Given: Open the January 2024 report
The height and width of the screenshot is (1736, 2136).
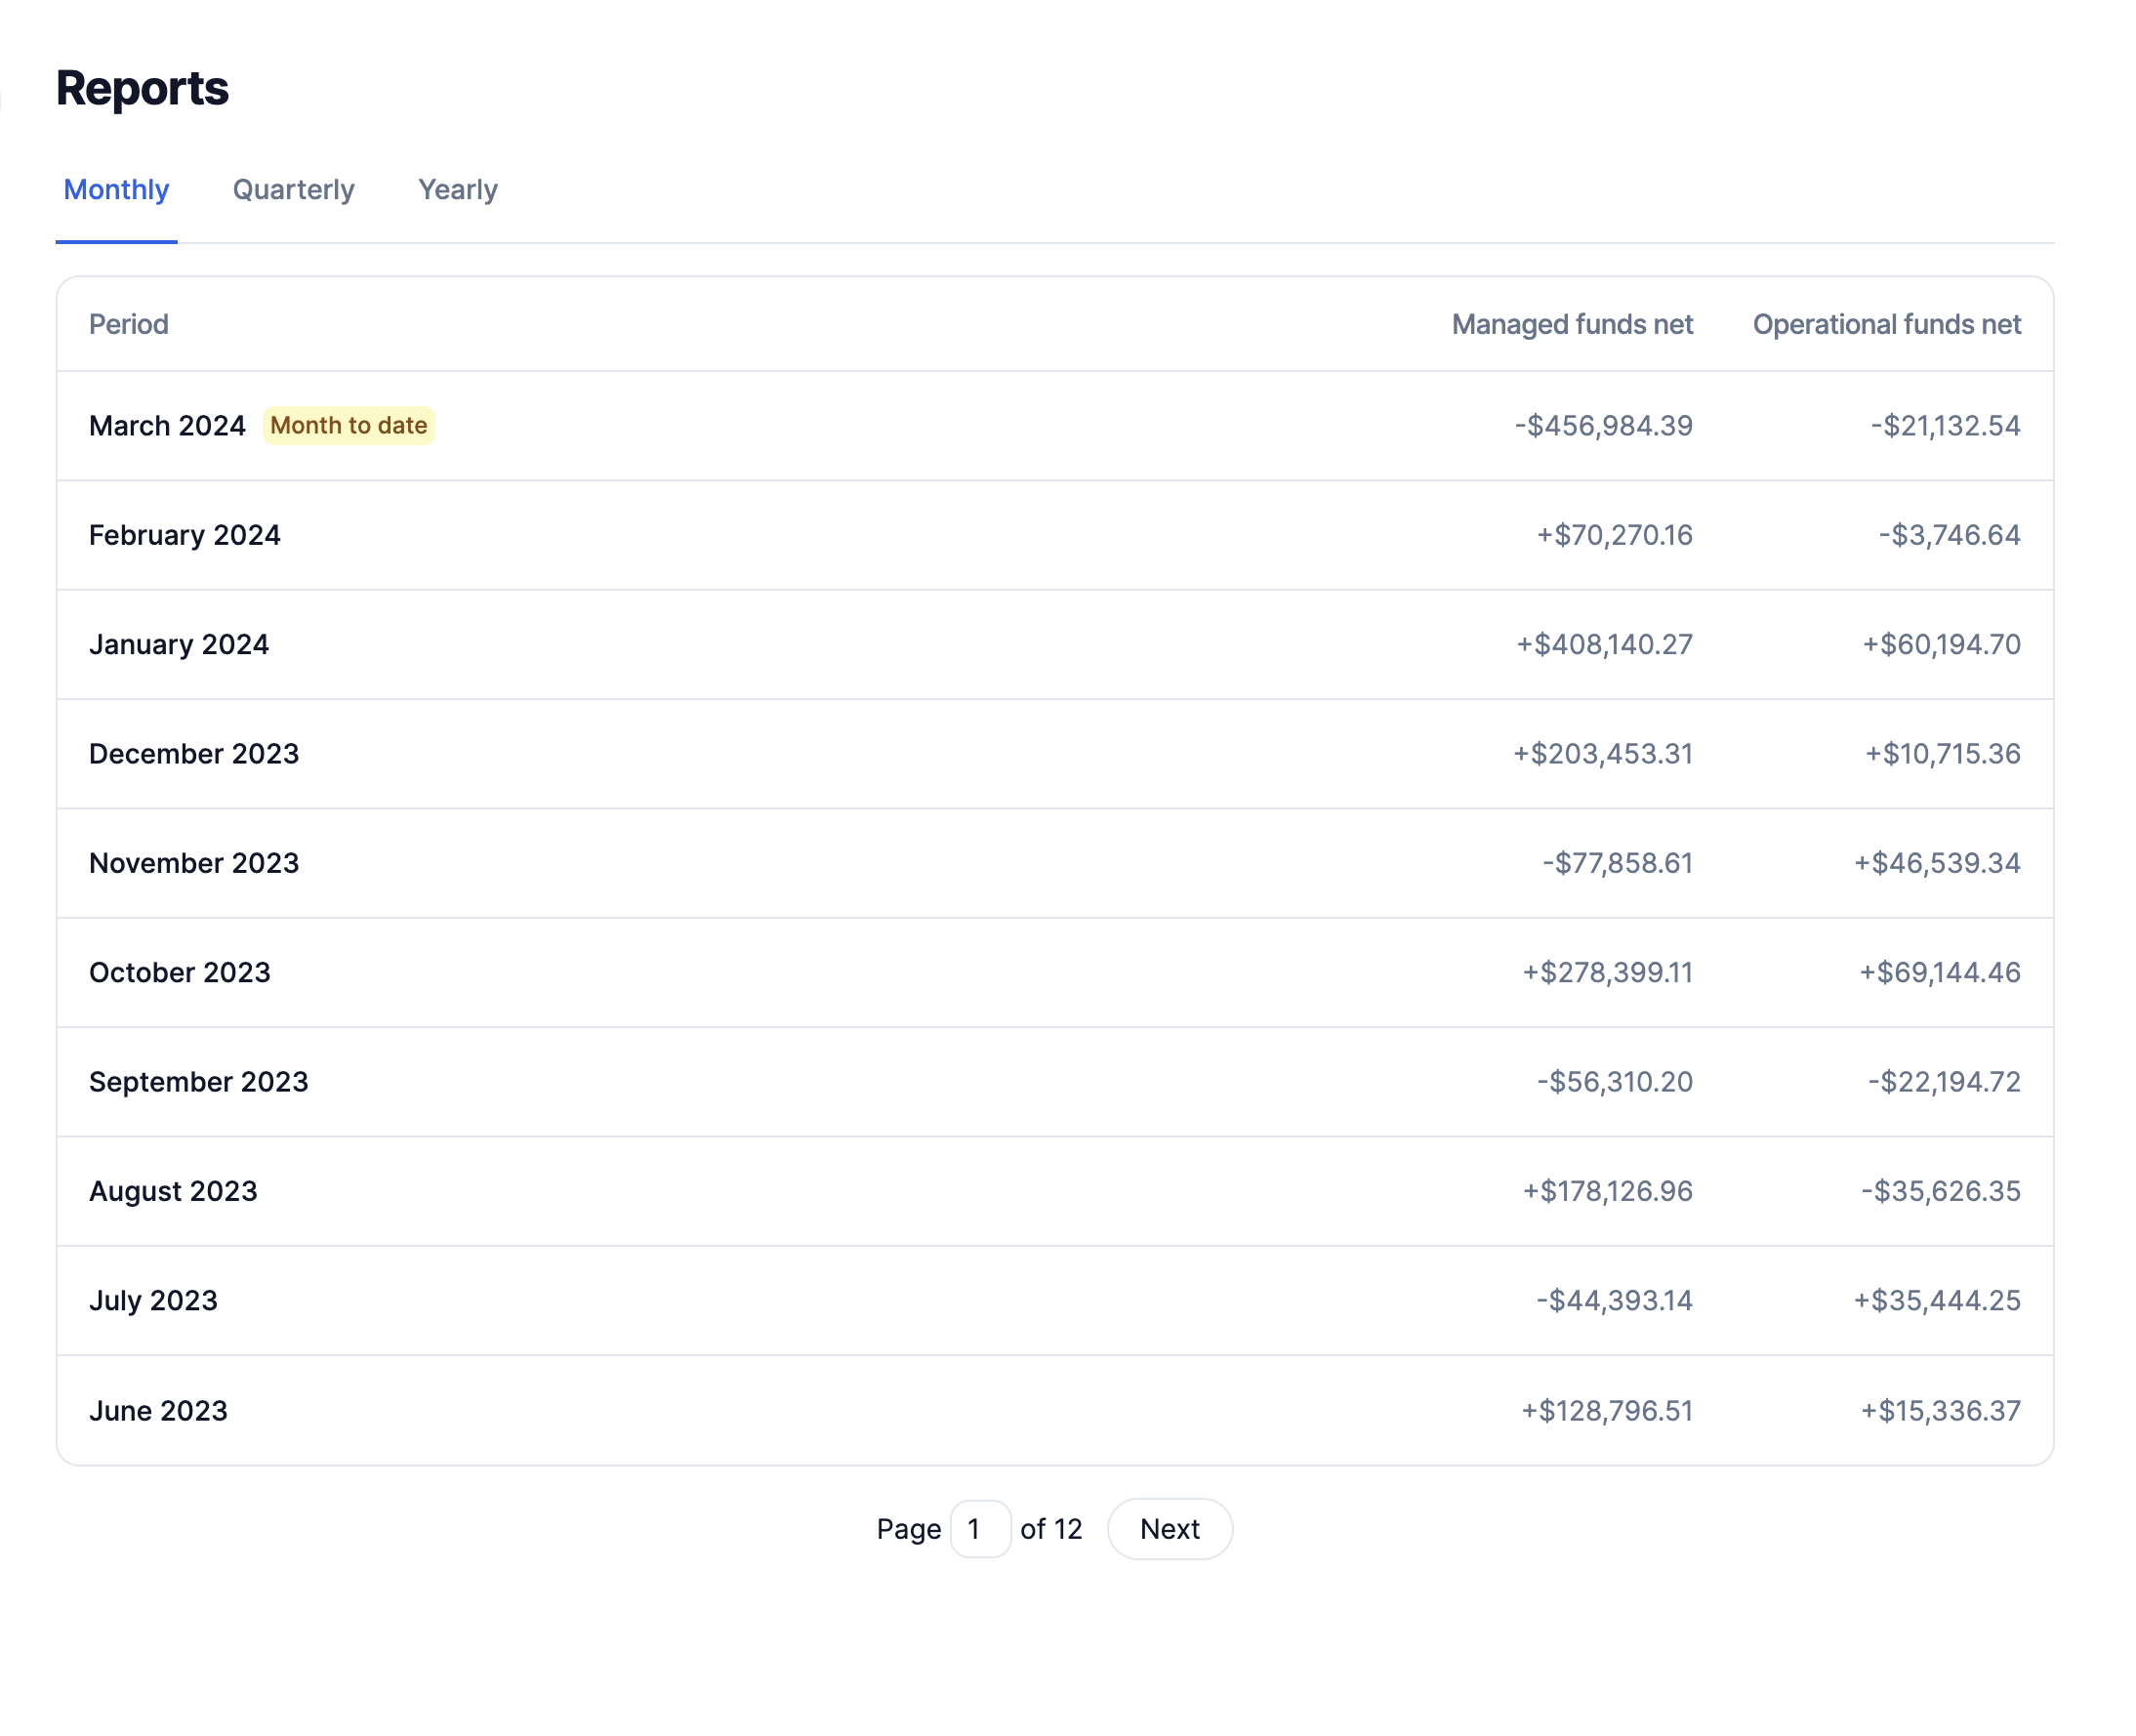Looking at the screenshot, I should (x=179, y=645).
